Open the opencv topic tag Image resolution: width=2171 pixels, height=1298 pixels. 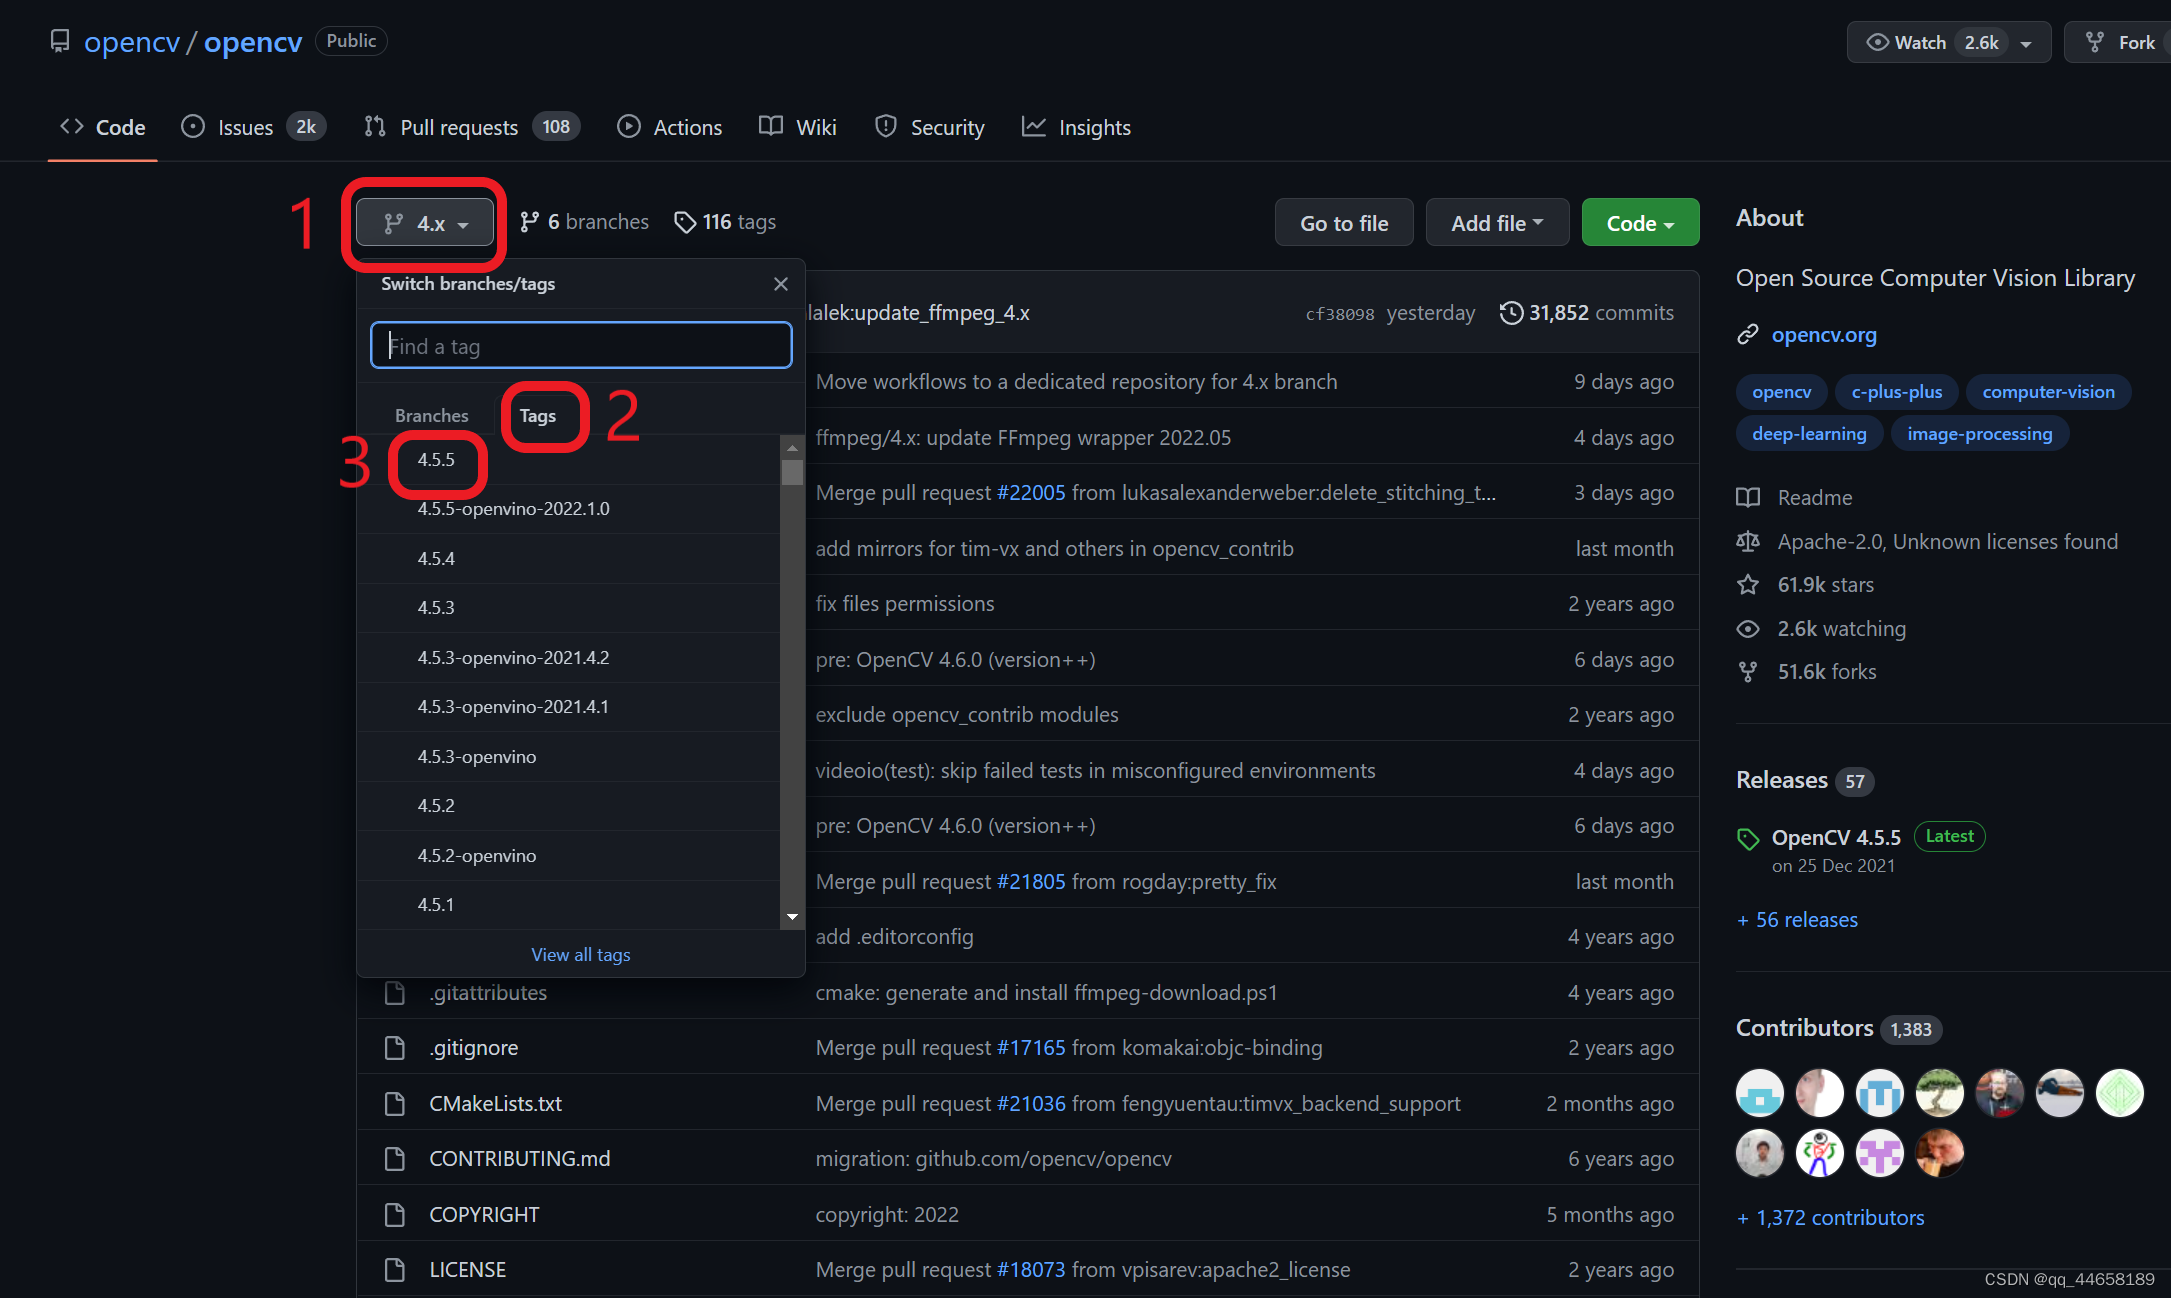[x=1781, y=392]
